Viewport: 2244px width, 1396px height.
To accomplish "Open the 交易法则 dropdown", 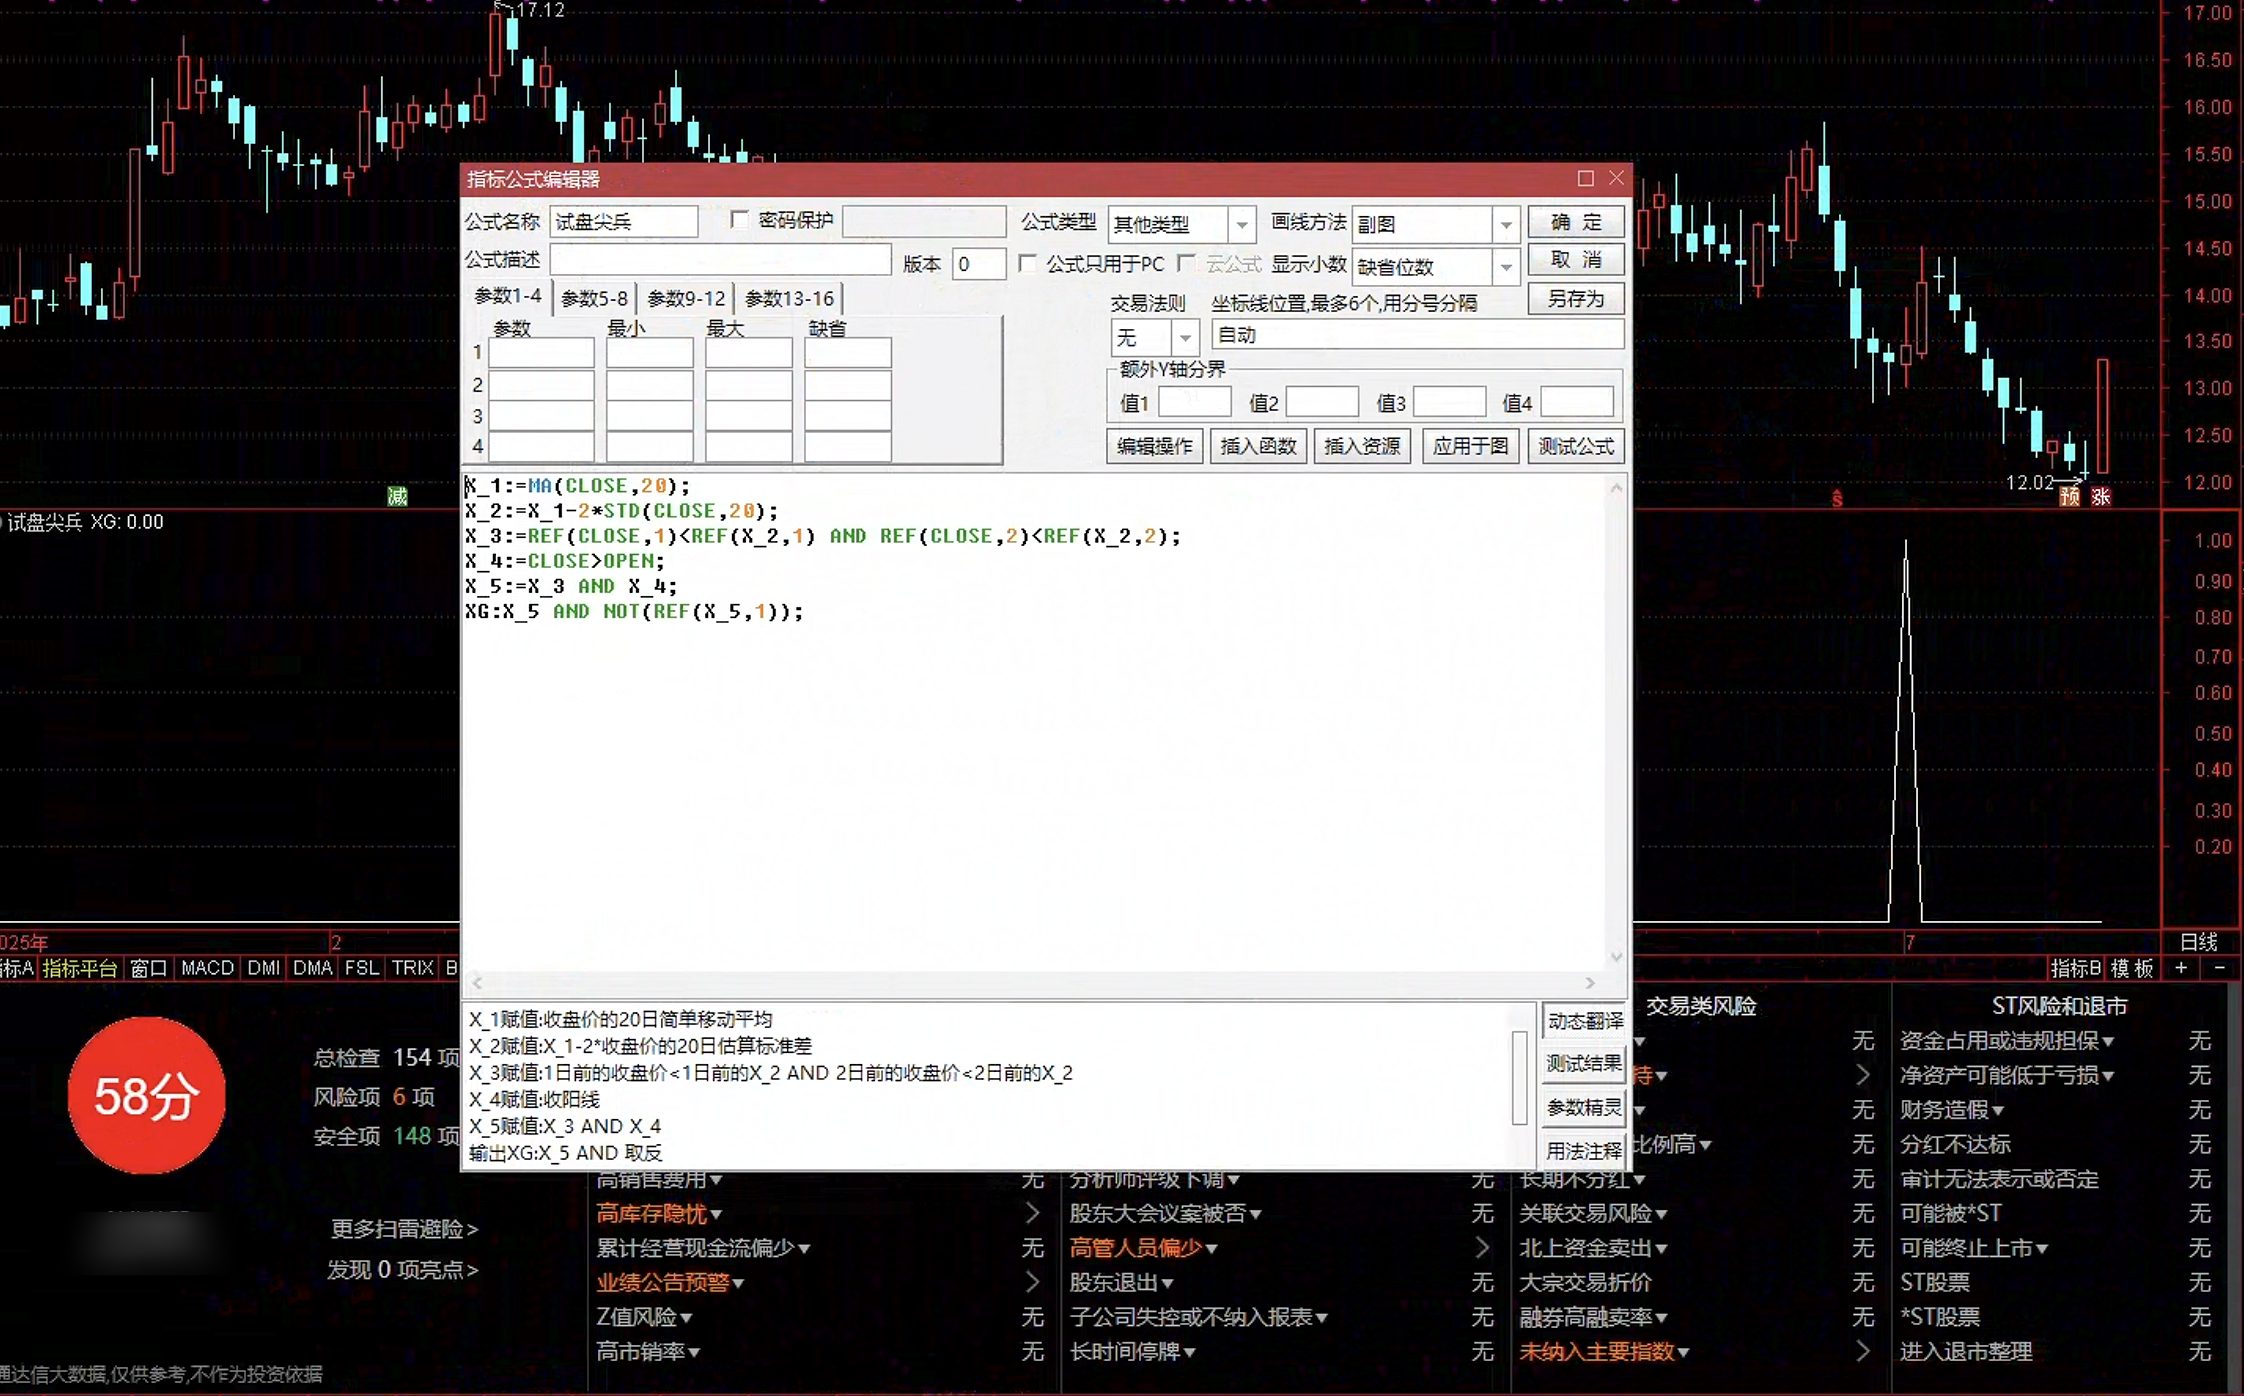I will 1185,337.
